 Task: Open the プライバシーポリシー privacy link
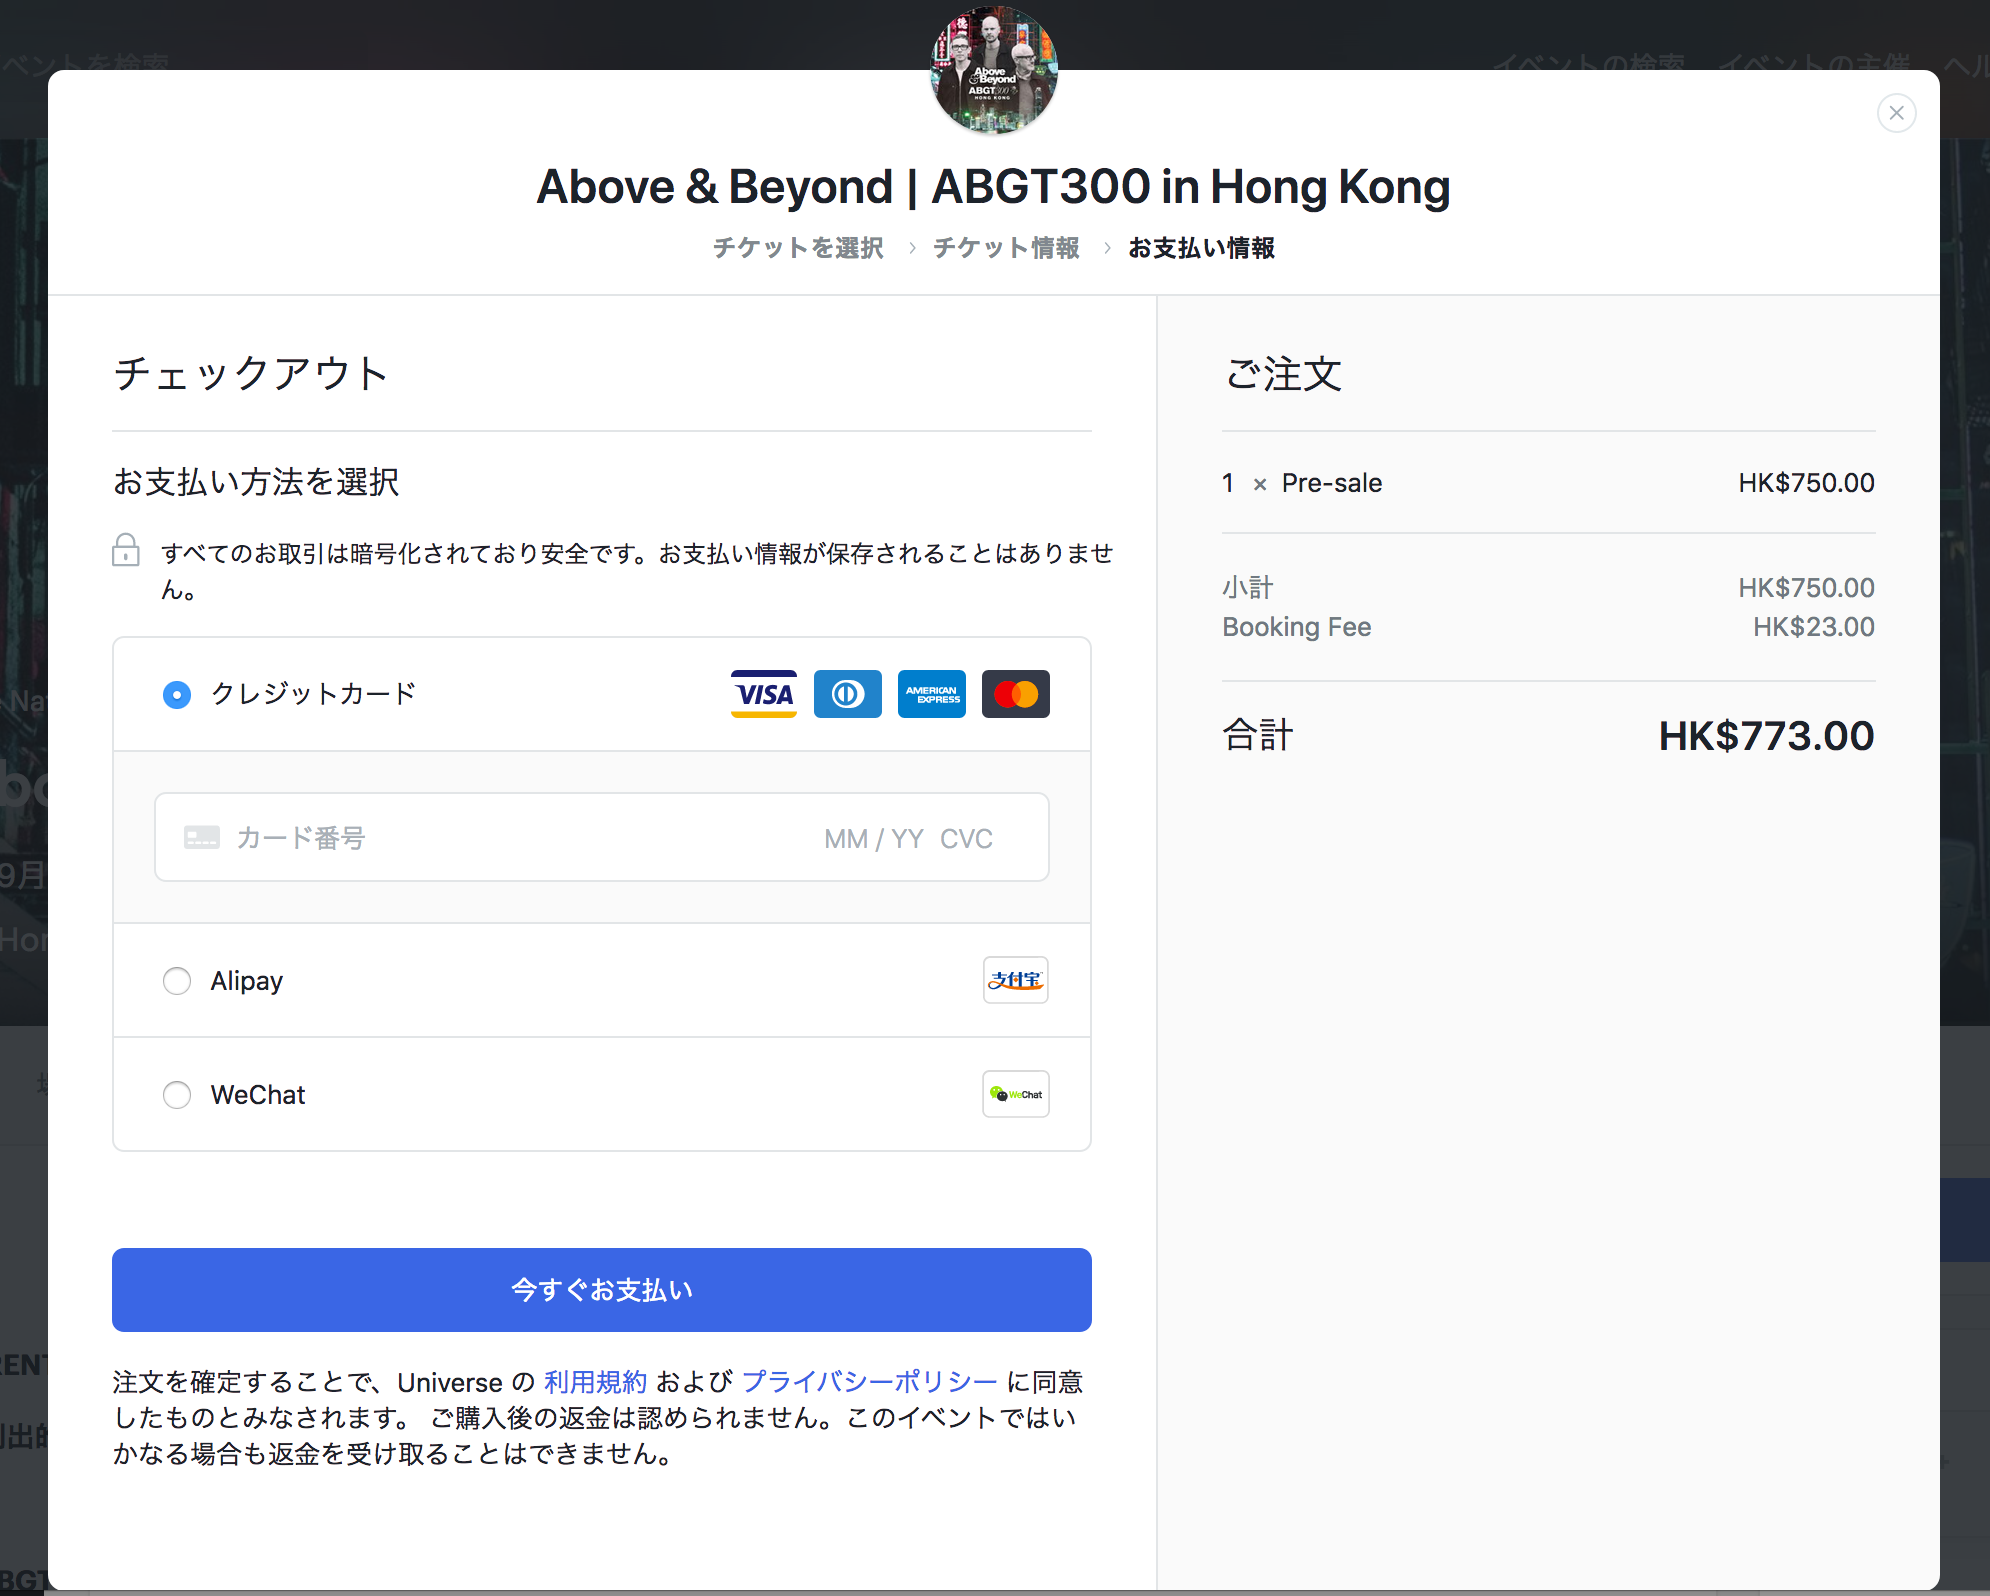[870, 1382]
